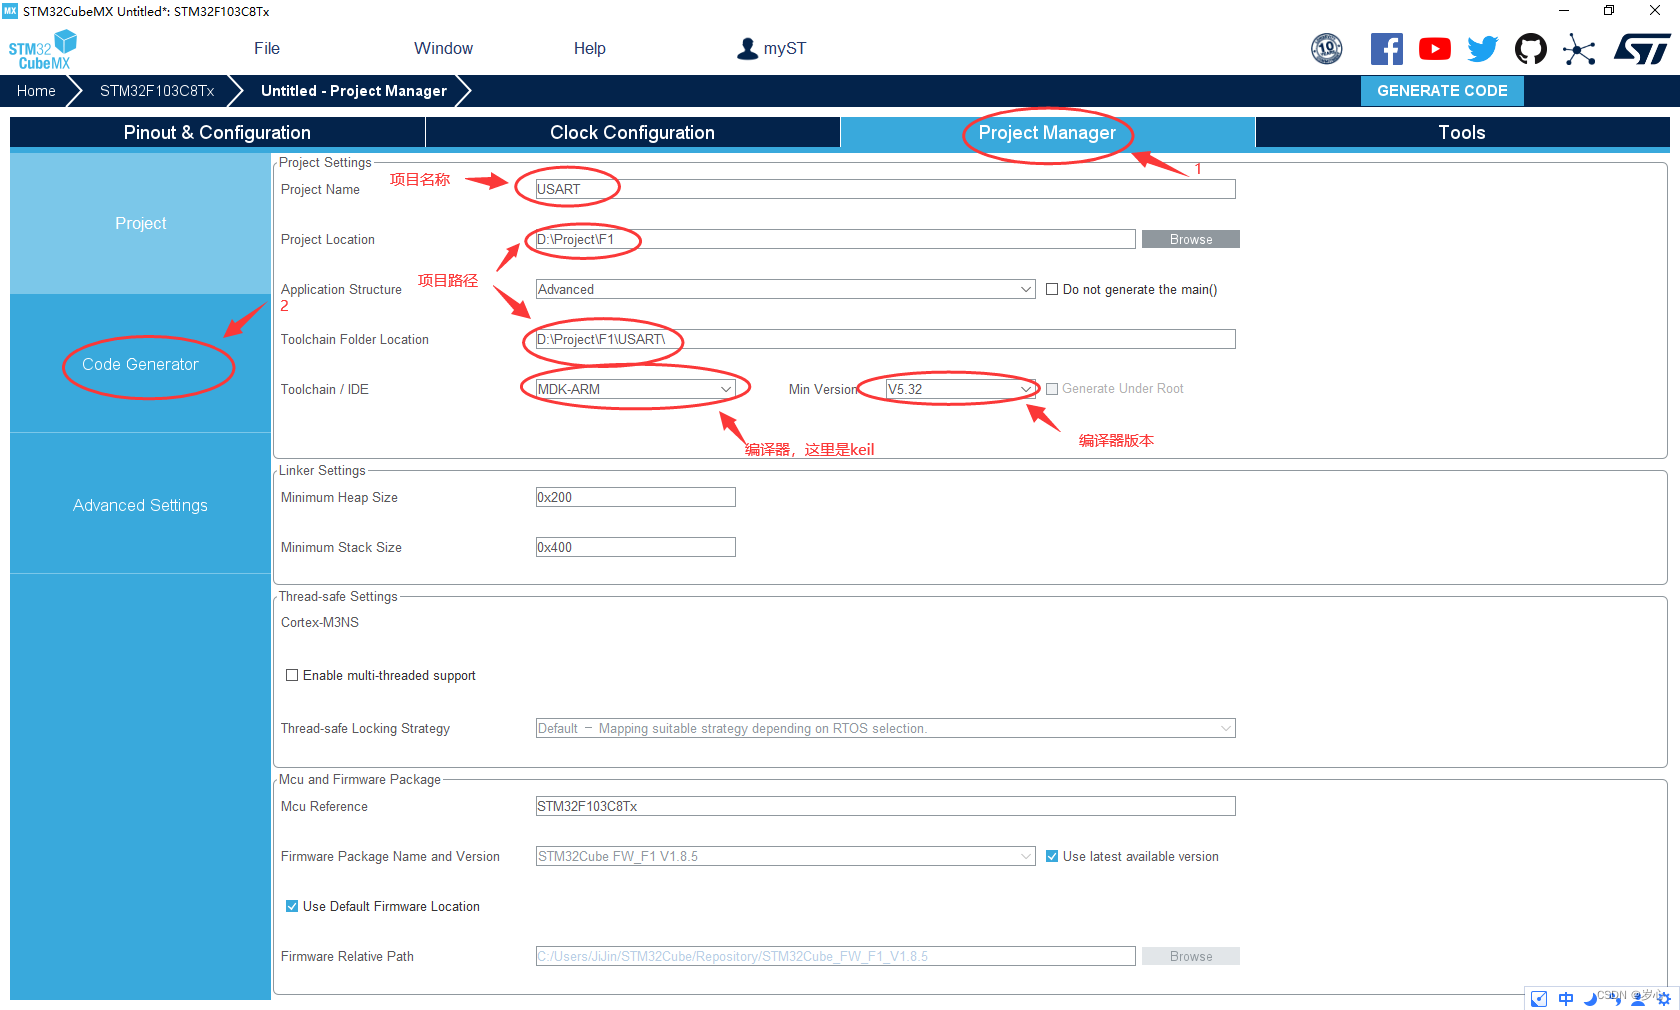
Task: Open the Code Generator side tab
Action: point(140,364)
